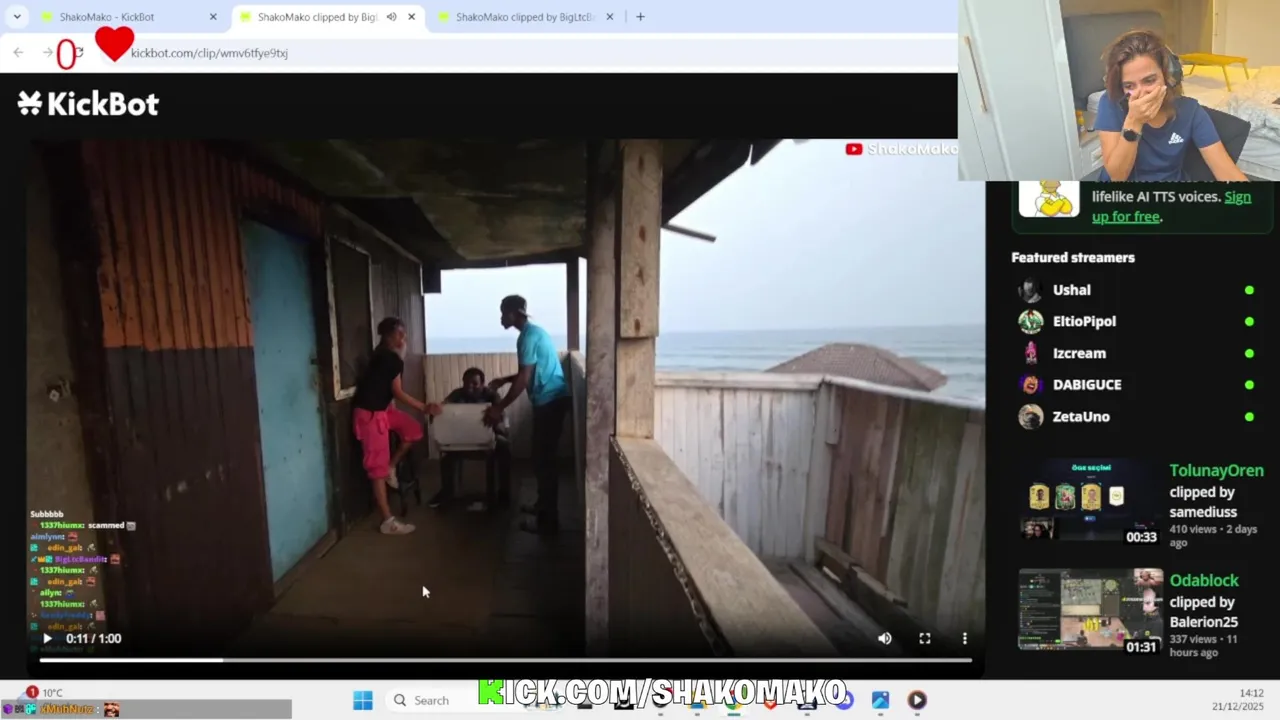The width and height of the screenshot is (1280, 720).
Task: Click EltioPipol's avatar icon
Action: click(1030, 321)
